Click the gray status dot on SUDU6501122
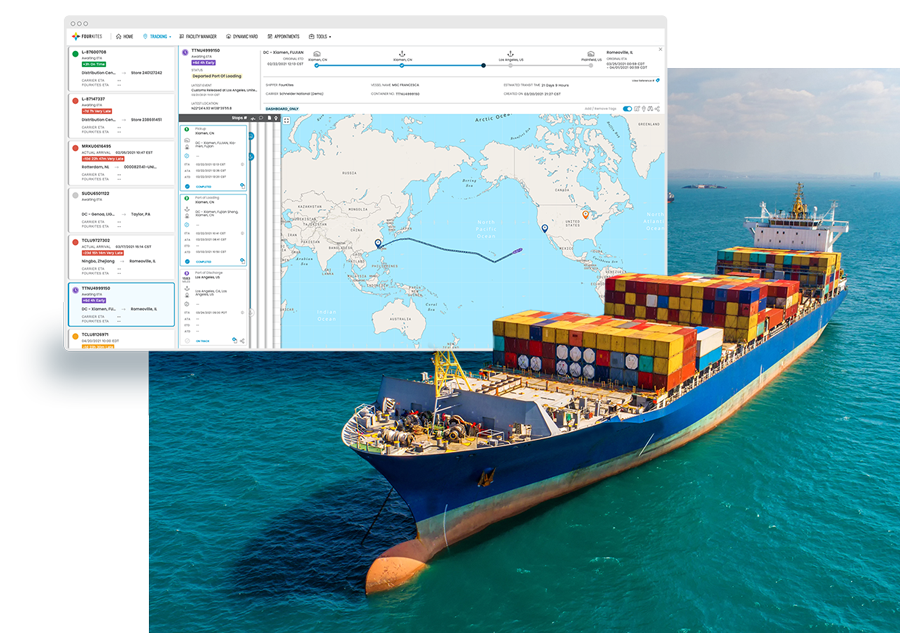This screenshot has height=633, width=900. click(x=75, y=195)
